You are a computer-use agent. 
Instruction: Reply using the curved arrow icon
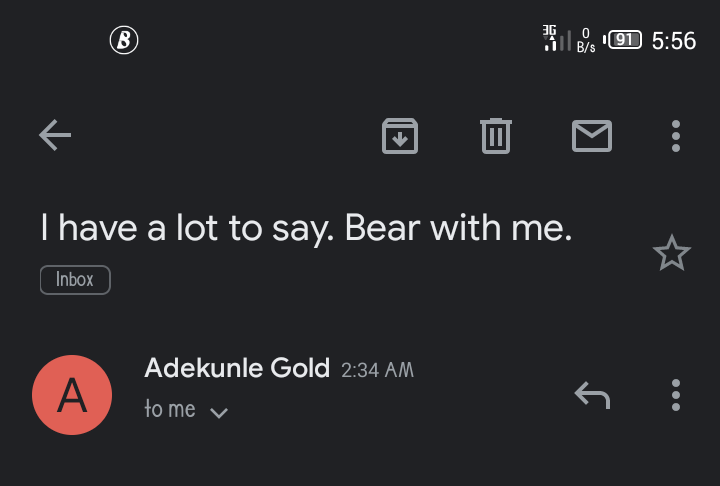point(592,395)
